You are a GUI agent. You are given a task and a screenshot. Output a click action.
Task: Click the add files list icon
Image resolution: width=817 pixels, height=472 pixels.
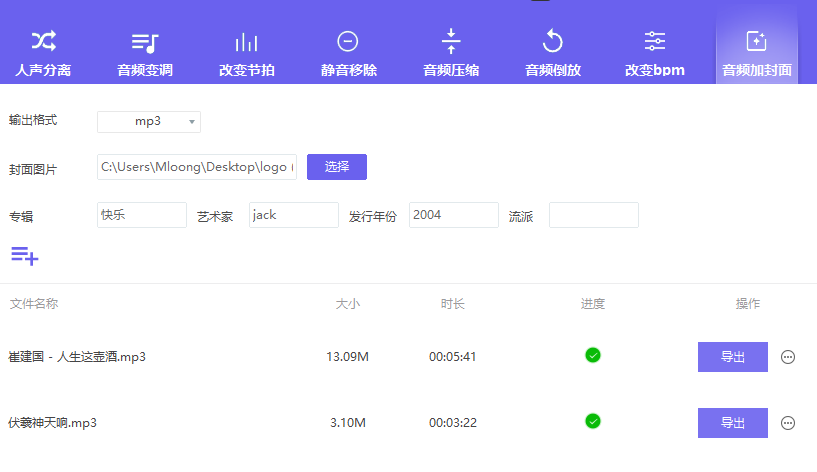[x=25, y=255]
